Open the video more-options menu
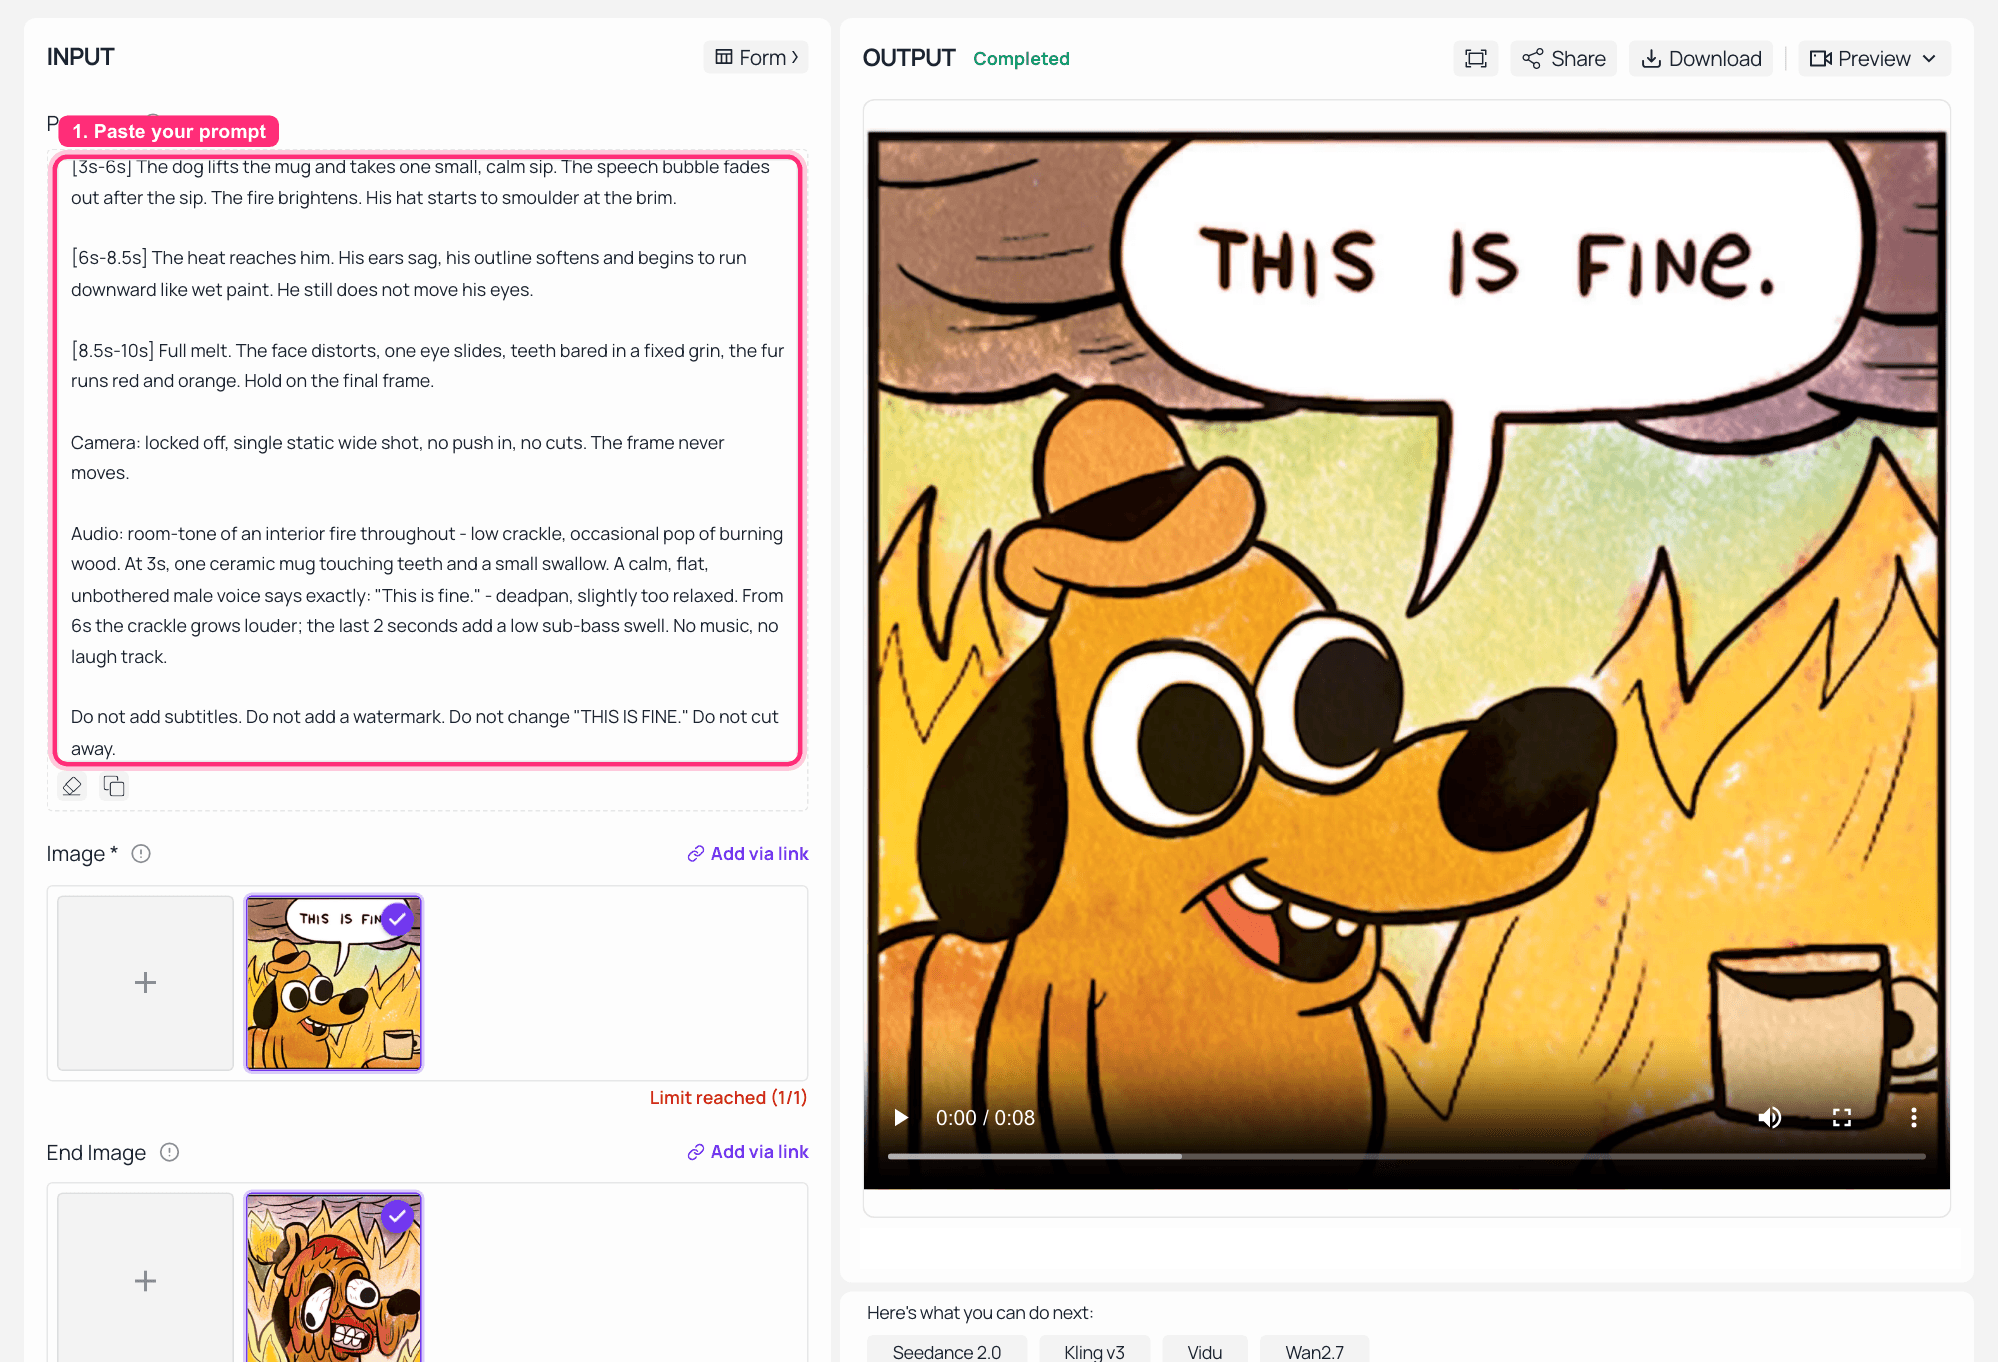 tap(1913, 1117)
